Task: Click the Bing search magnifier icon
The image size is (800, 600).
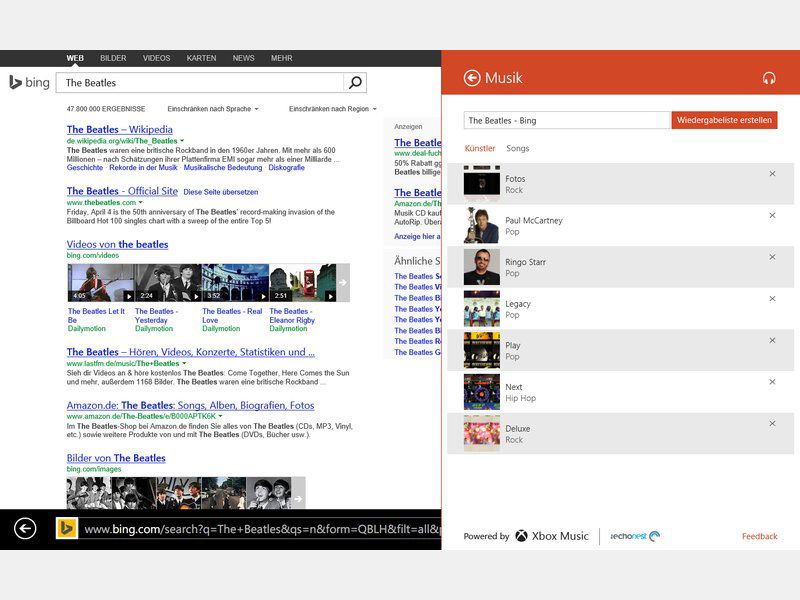Action: pos(355,83)
